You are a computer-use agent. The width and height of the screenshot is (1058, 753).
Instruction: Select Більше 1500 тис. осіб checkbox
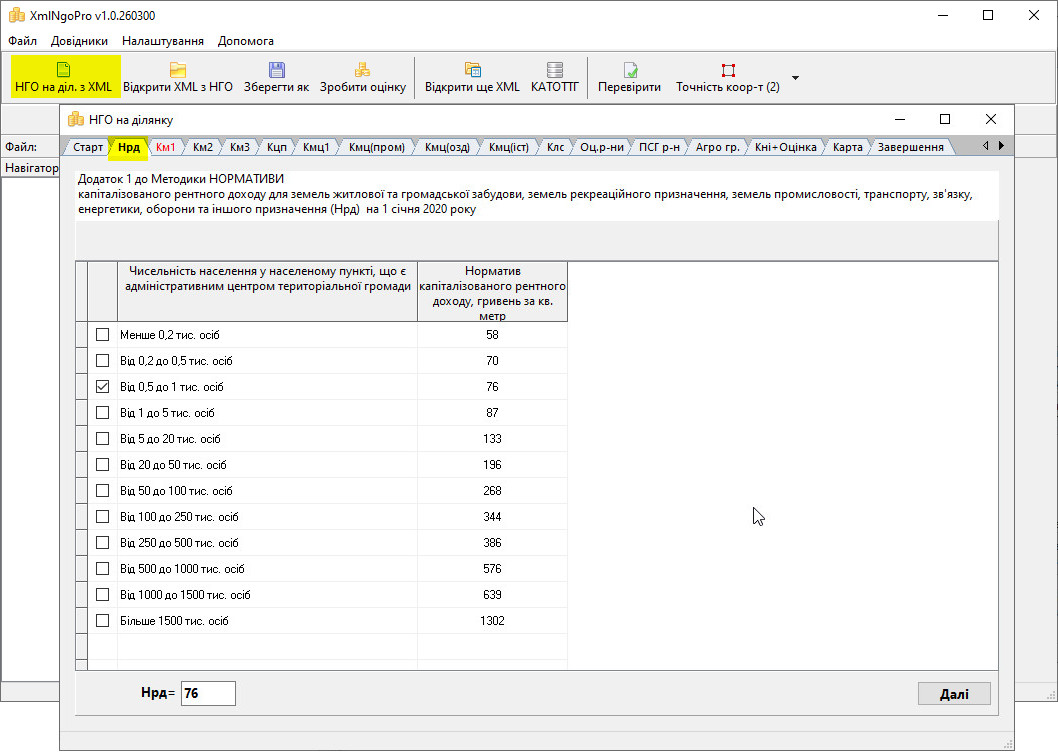tap(102, 621)
